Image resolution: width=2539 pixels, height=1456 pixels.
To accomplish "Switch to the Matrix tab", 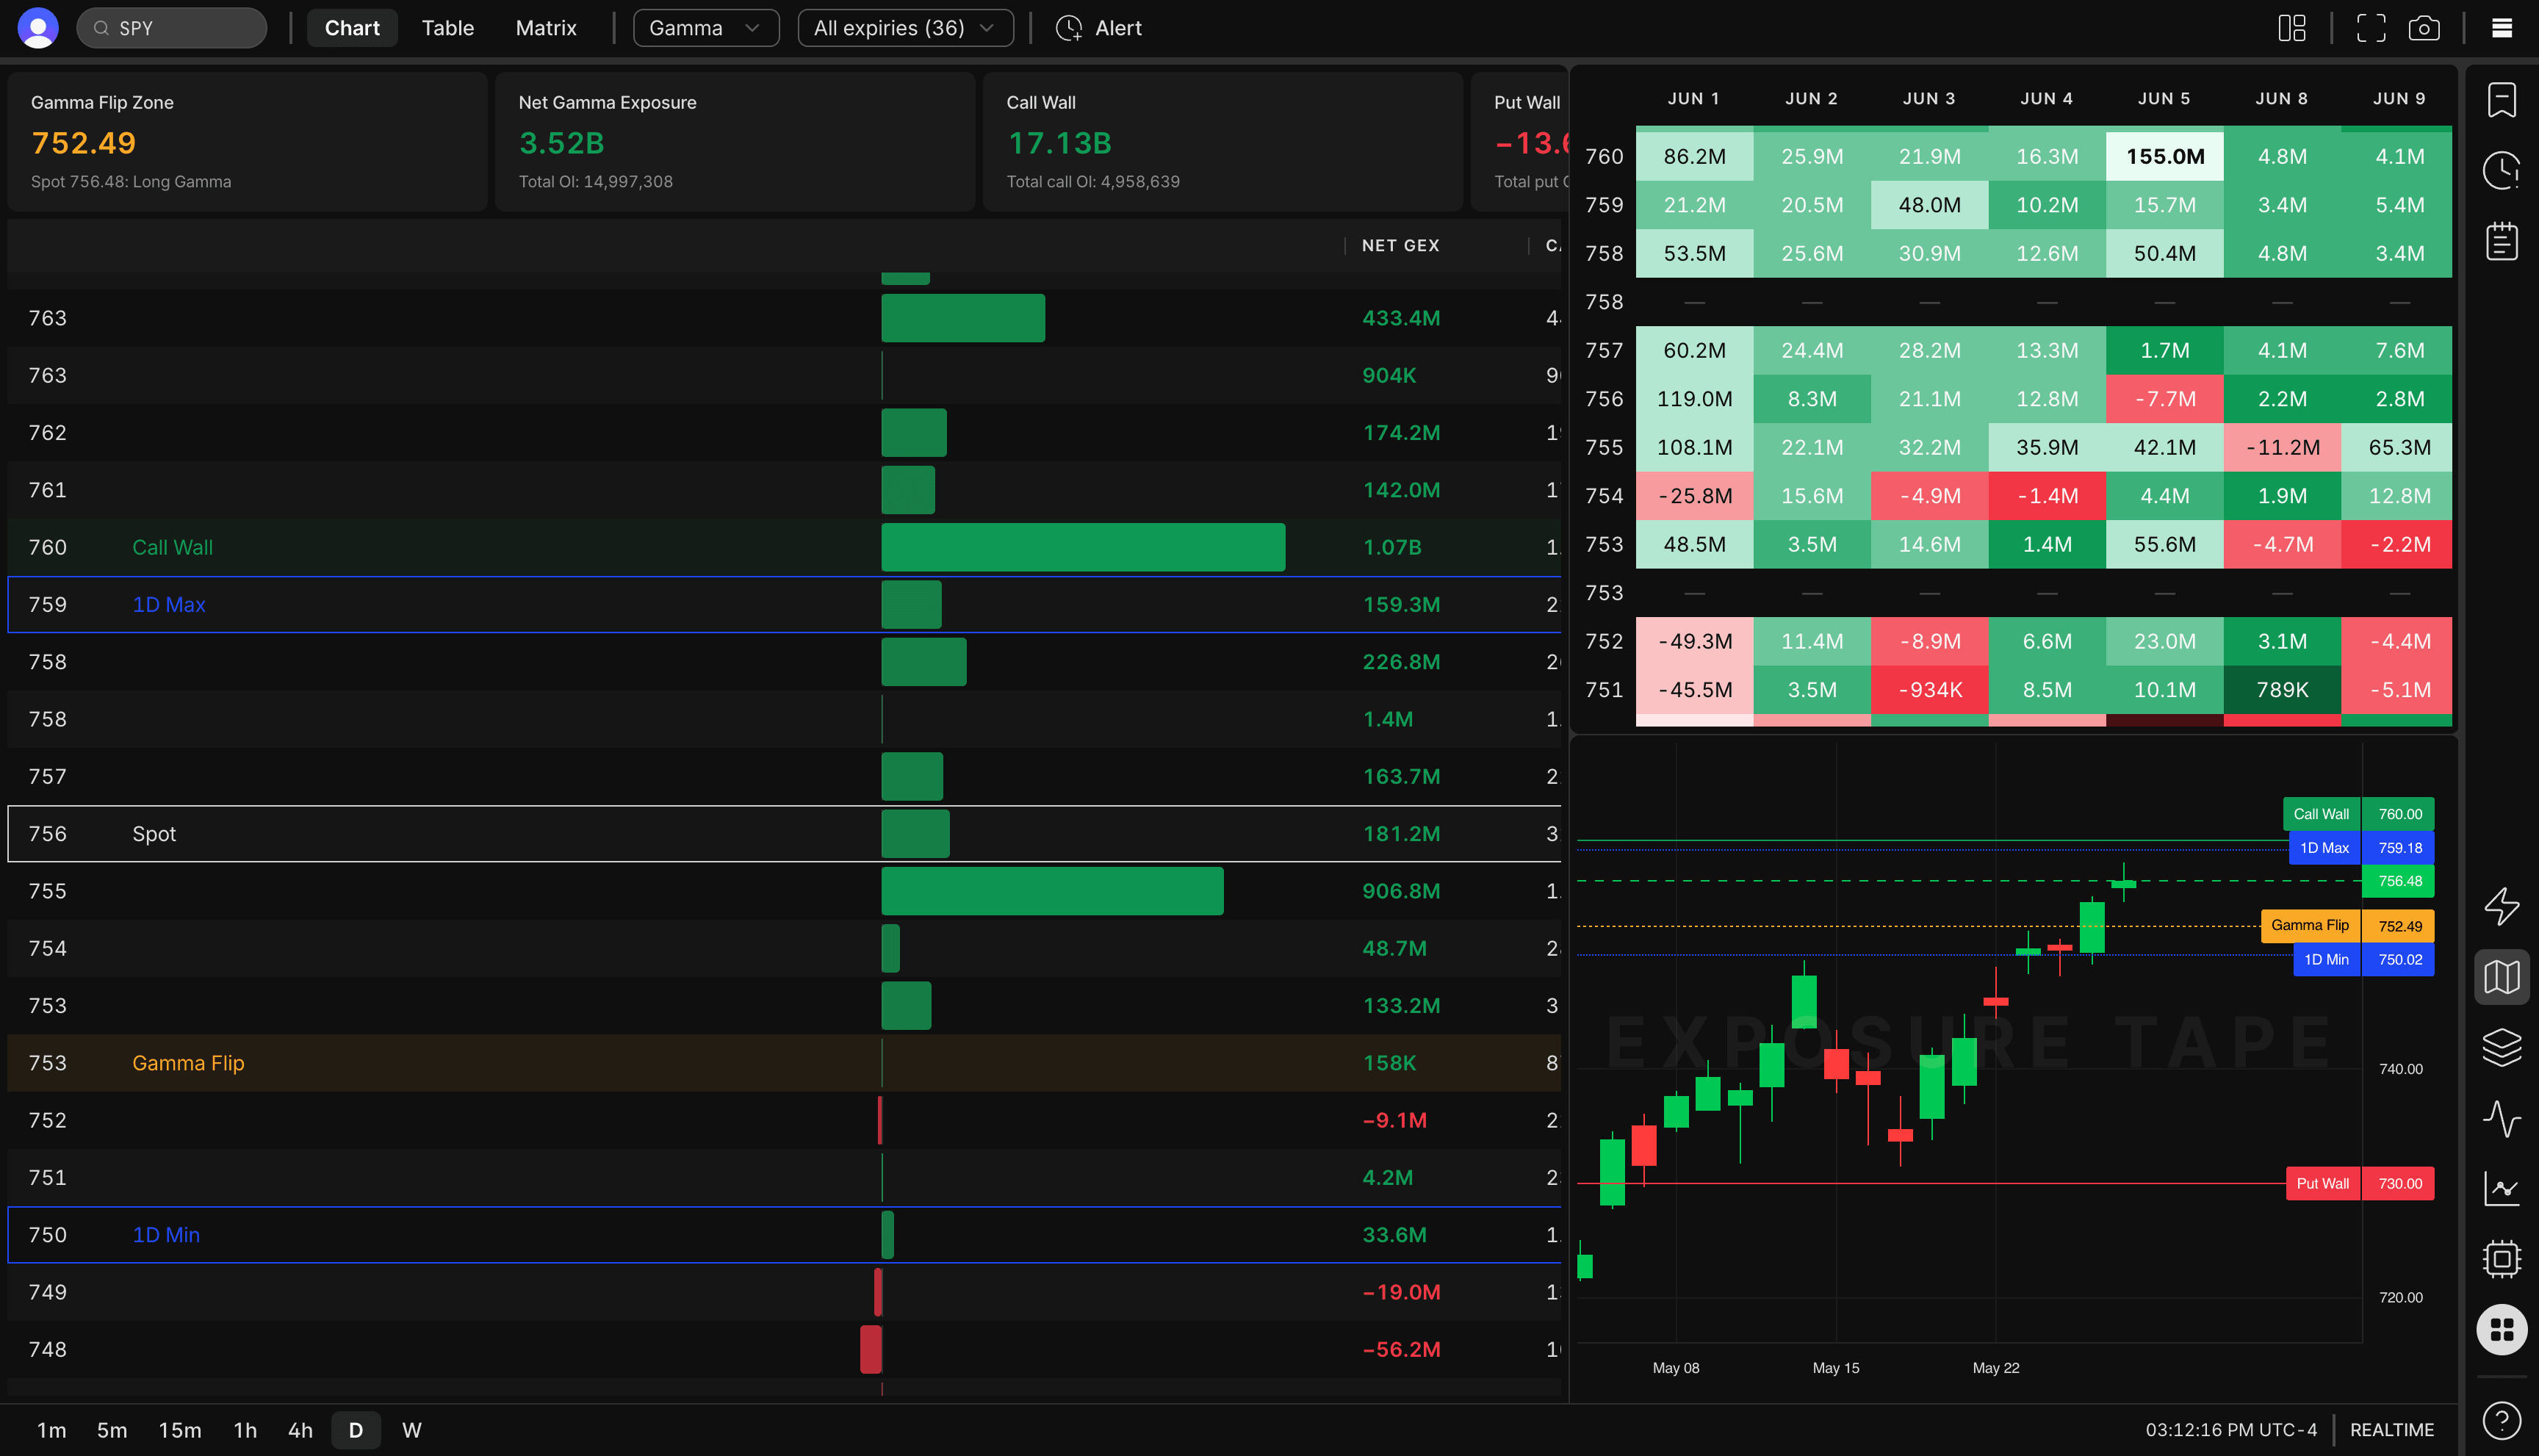I will click(x=546, y=28).
